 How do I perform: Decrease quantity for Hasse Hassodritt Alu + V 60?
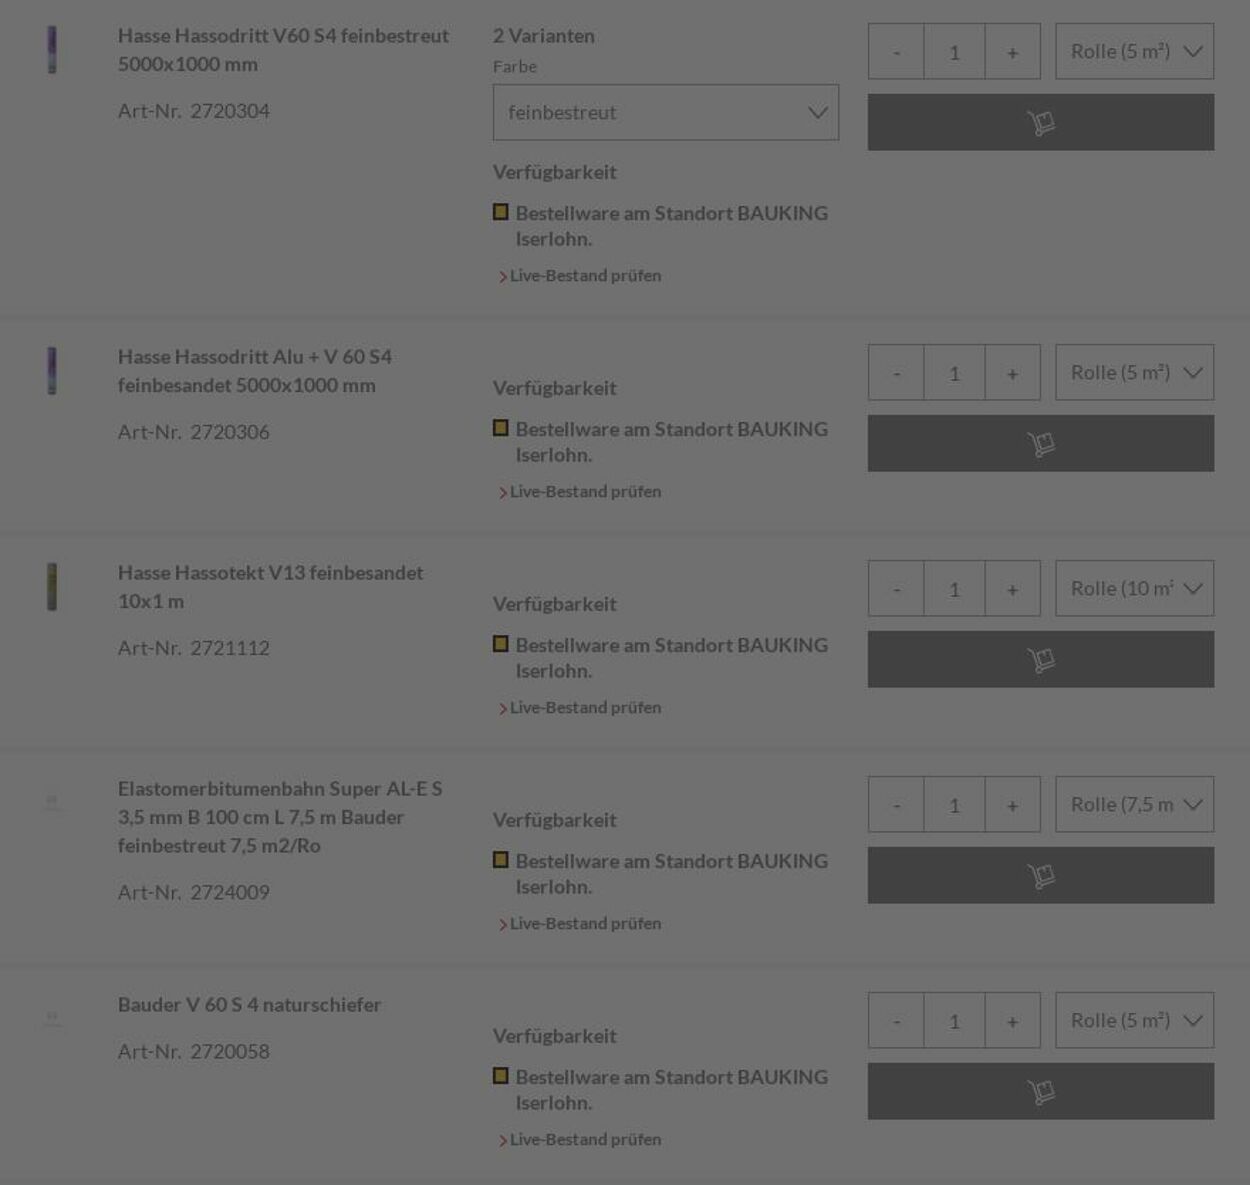click(x=896, y=372)
